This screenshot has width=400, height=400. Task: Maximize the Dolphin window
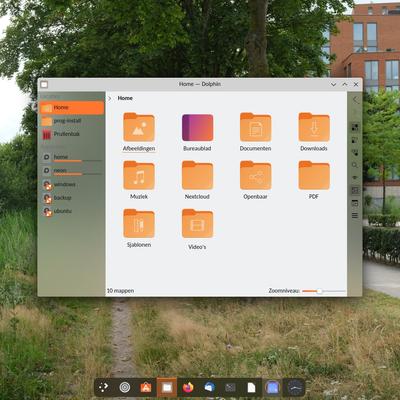tap(345, 85)
